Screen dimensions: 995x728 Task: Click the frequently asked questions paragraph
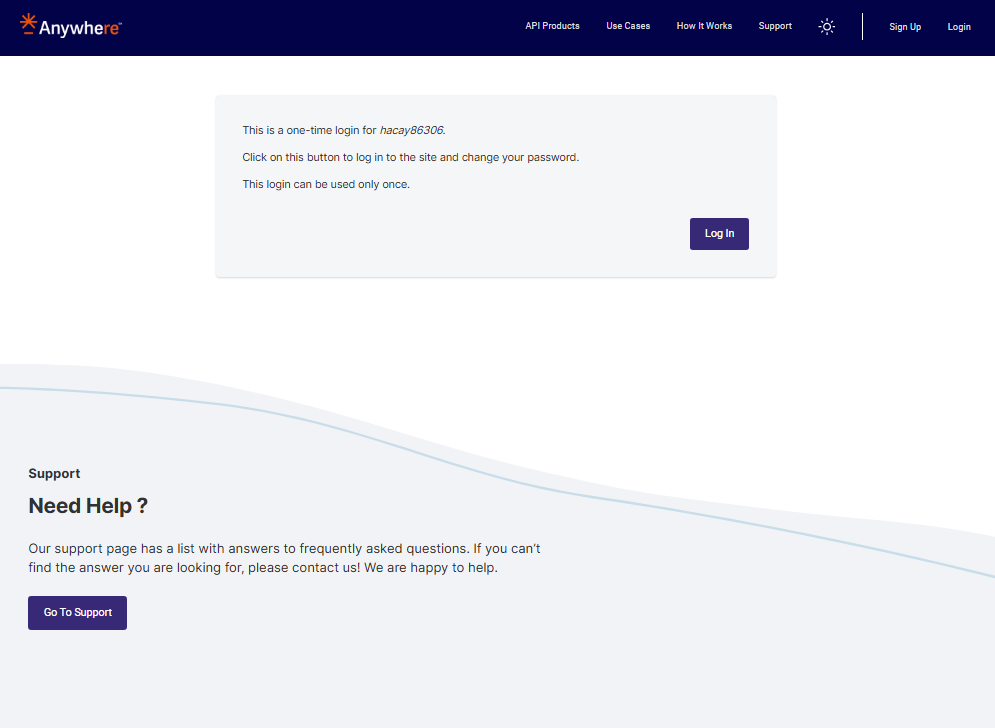tap(284, 558)
